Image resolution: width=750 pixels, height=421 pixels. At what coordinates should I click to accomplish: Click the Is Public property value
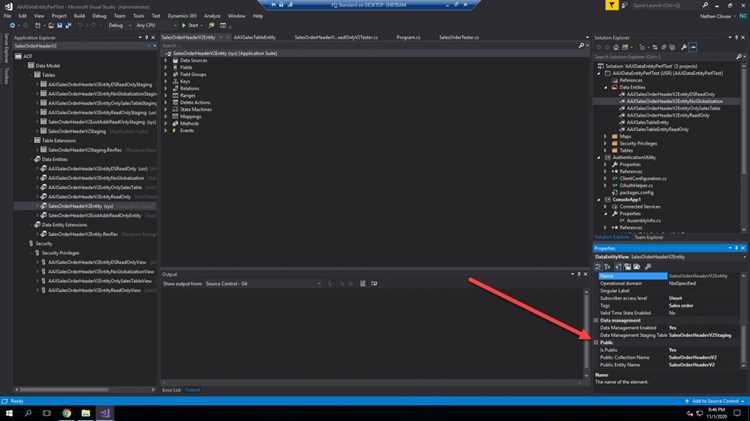[x=704, y=350]
